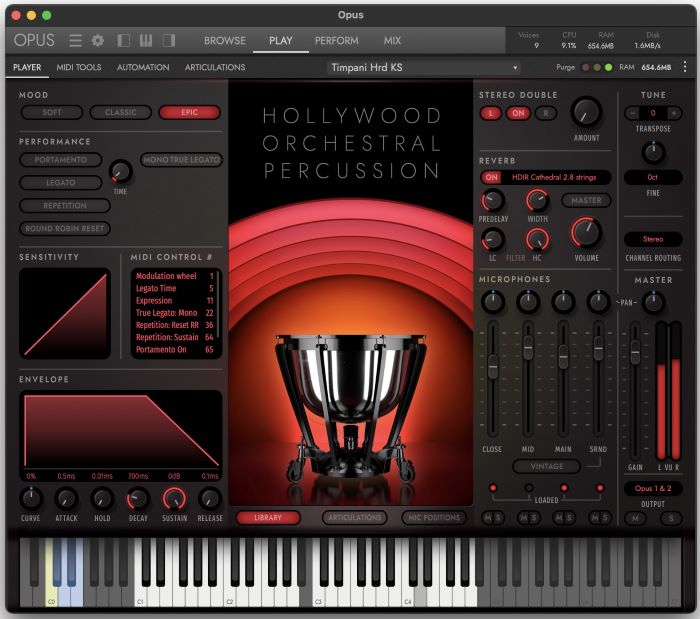Click the Performance Time knob
700x619 pixels.
(x=121, y=172)
